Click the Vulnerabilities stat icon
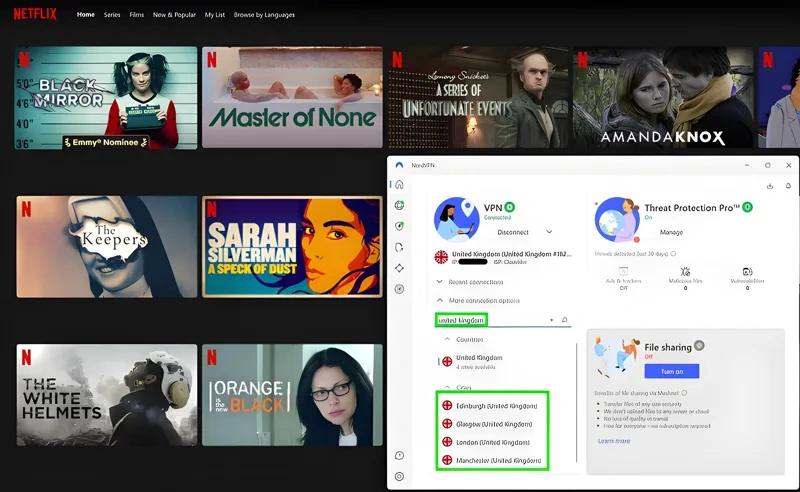 tap(747, 271)
